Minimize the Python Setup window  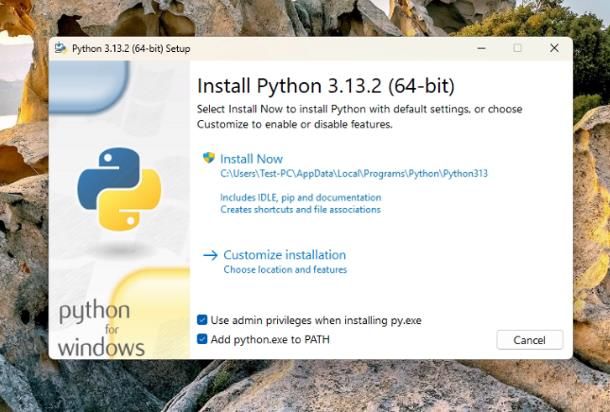[482, 48]
